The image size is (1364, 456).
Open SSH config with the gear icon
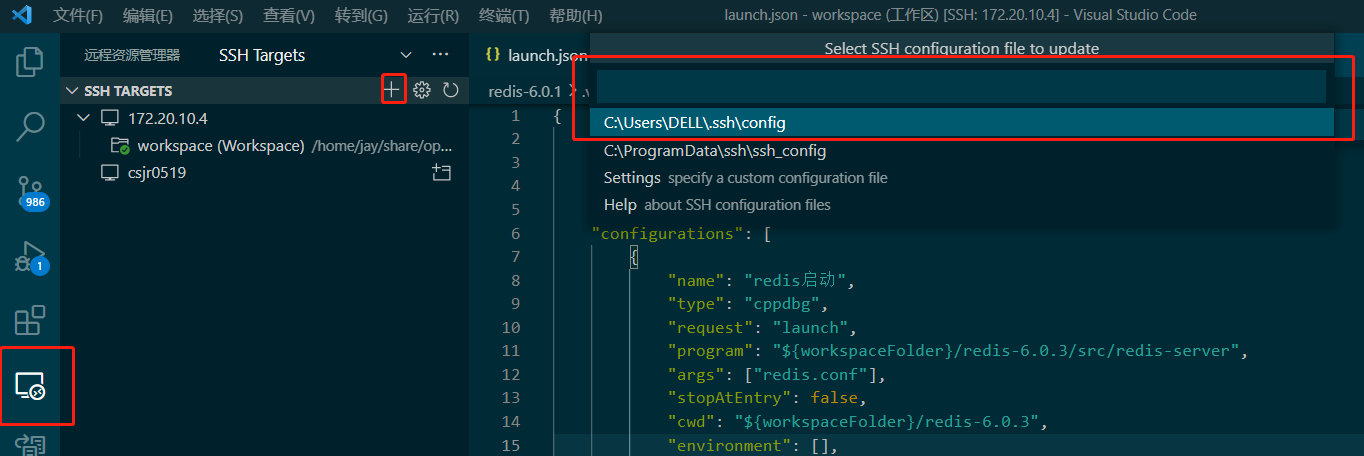(x=422, y=90)
